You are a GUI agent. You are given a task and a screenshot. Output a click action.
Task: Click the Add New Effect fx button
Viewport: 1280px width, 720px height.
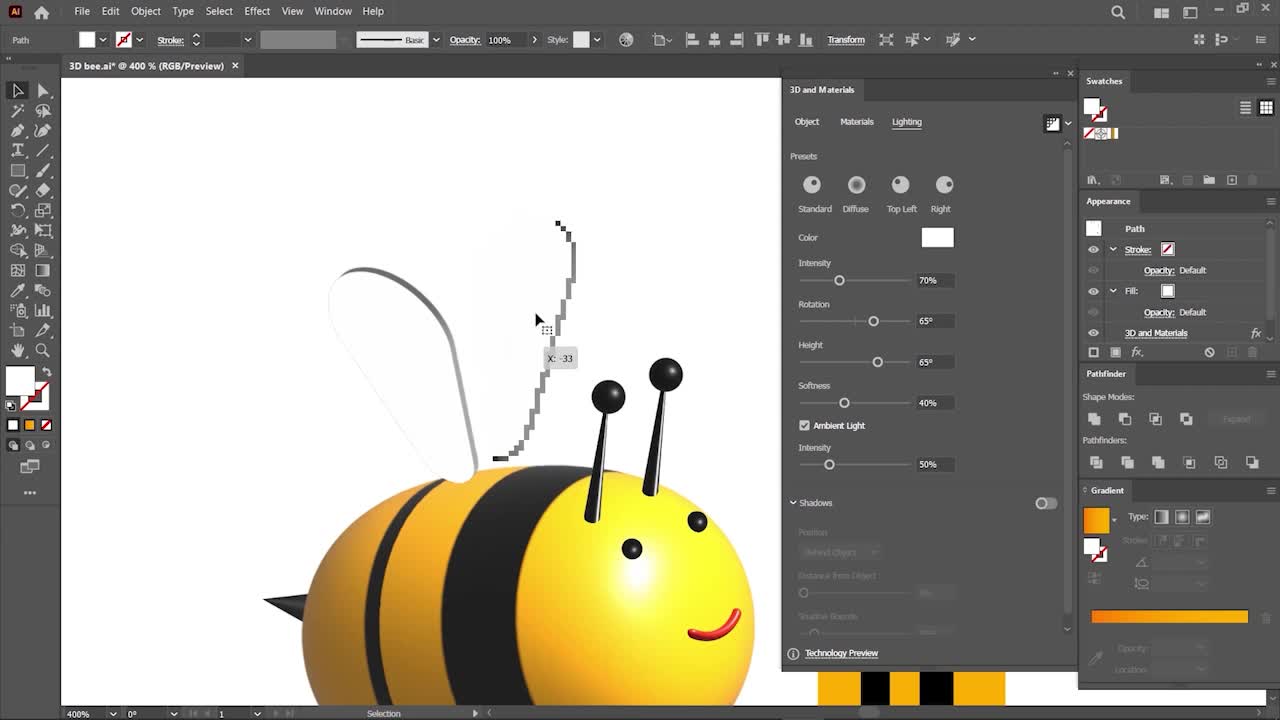click(x=1137, y=352)
